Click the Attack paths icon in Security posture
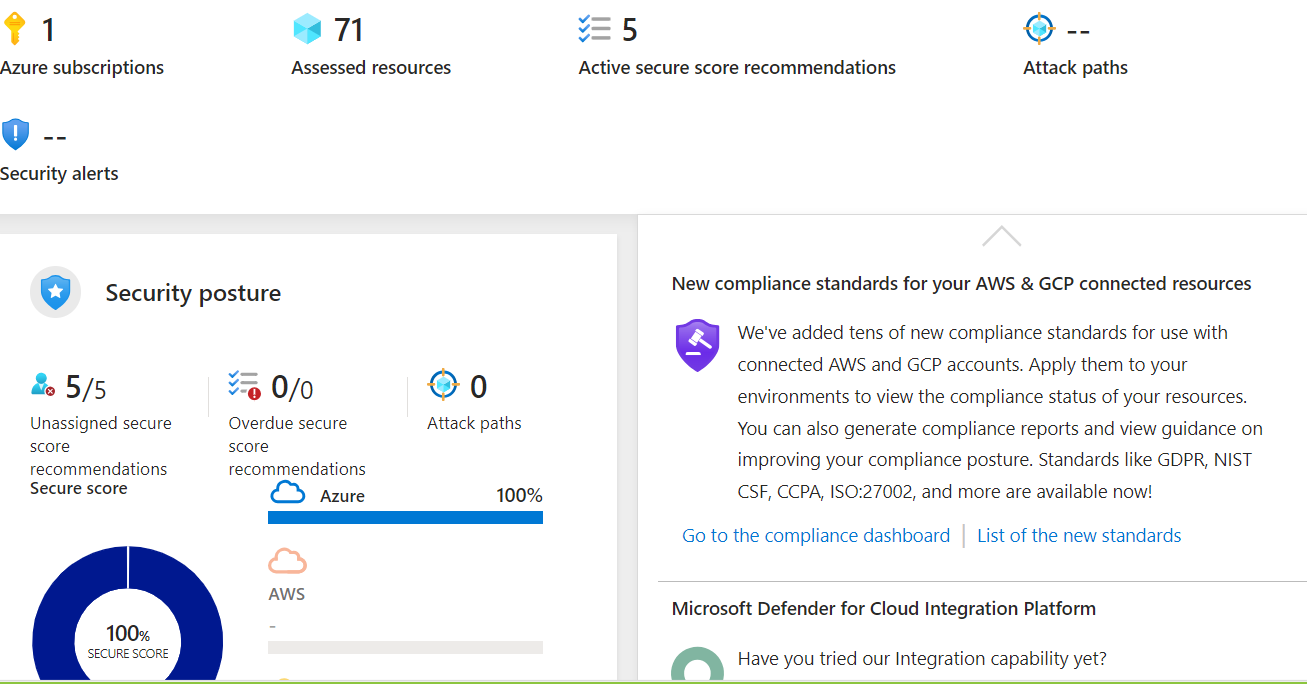Image resolution: width=1307 pixels, height=684 pixels. [442, 384]
